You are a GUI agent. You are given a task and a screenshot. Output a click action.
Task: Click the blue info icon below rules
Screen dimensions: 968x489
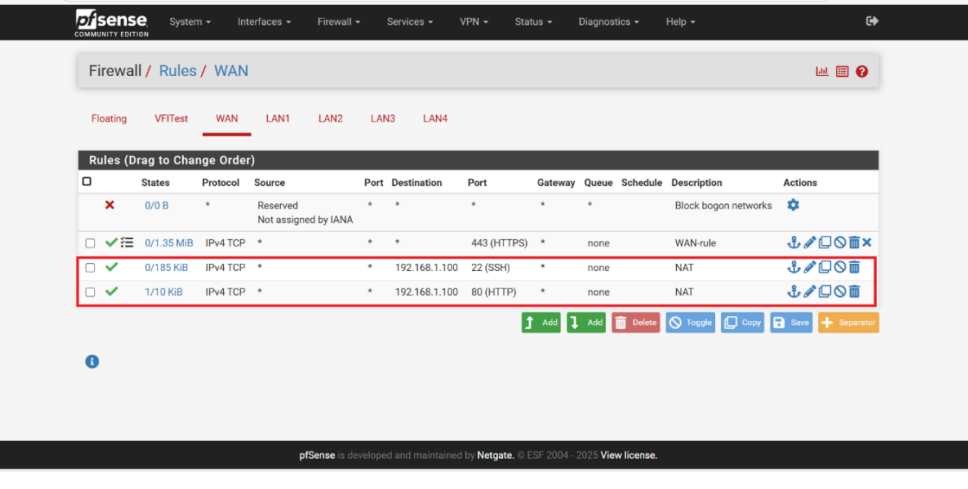coord(92,362)
